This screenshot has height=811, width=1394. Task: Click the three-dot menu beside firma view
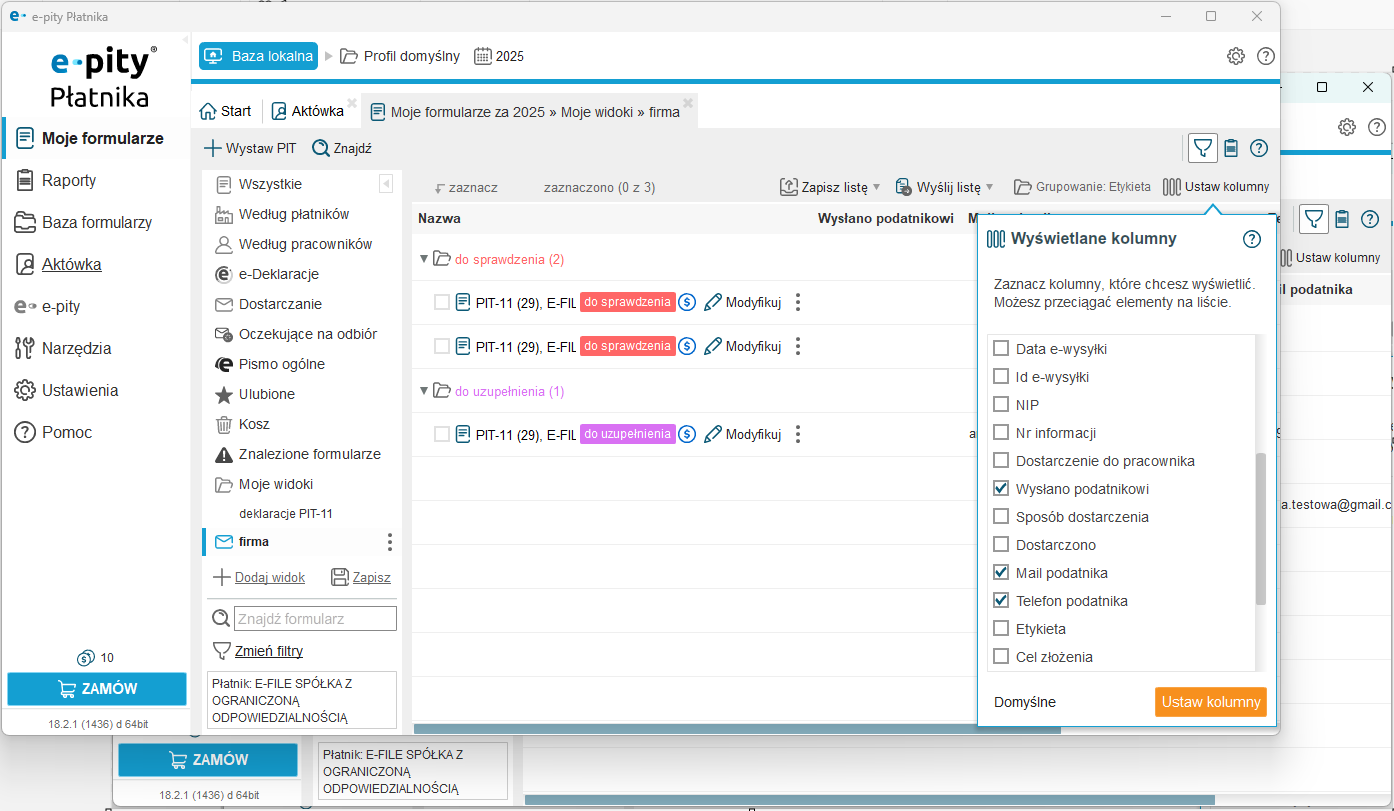(389, 542)
